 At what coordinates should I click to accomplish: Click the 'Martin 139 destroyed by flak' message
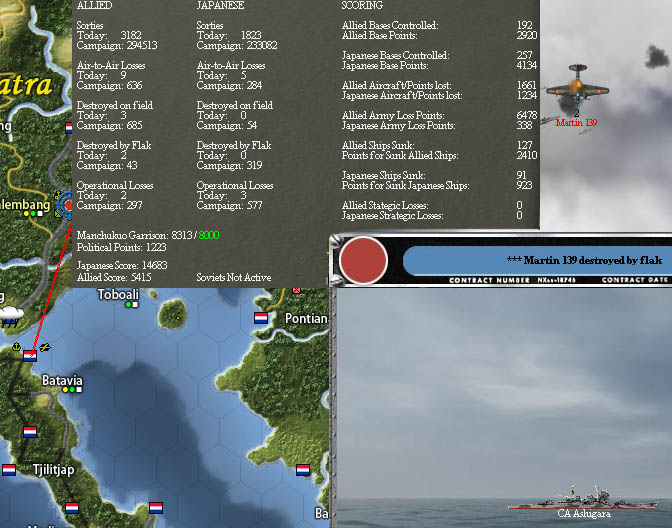[584, 260]
